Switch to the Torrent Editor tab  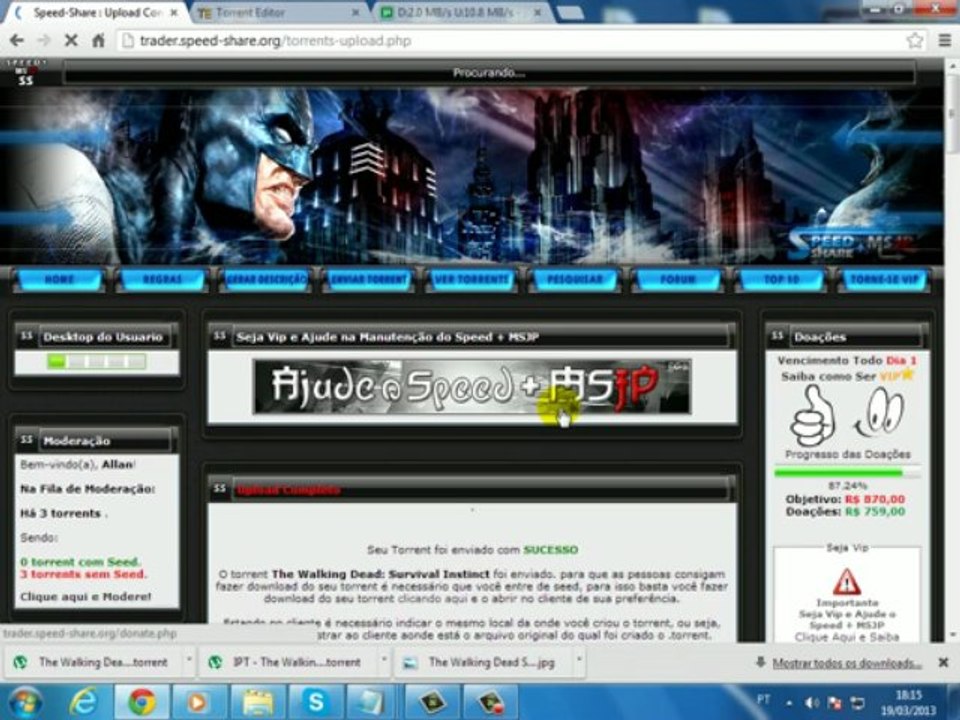(x=279, y=12)
